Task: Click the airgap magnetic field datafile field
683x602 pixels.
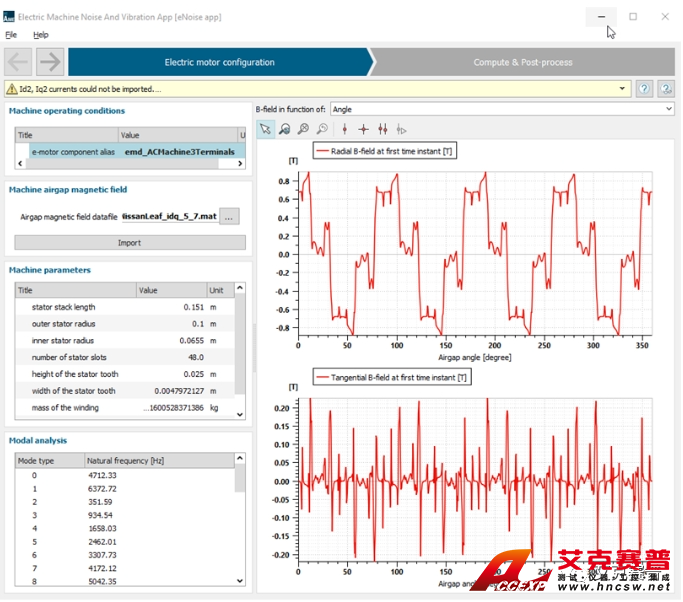Action: tap(169, 216)
